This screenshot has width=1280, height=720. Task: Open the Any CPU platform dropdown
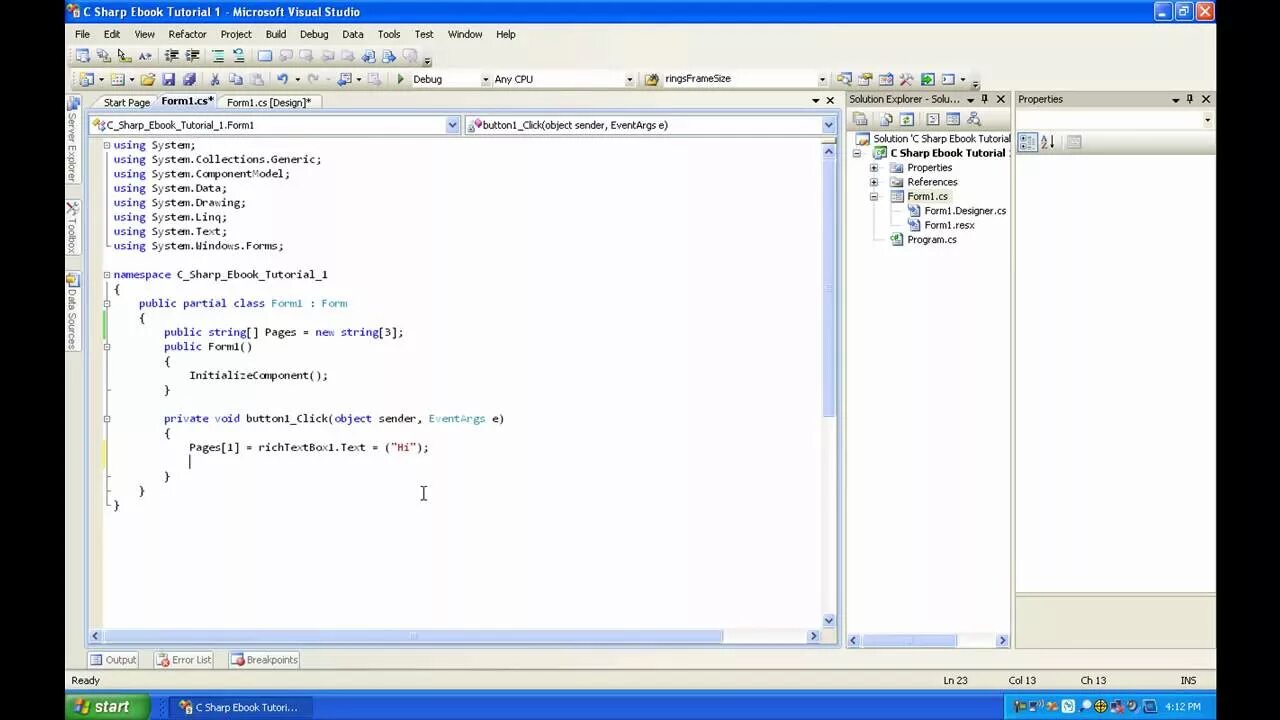tap(629, 79)
